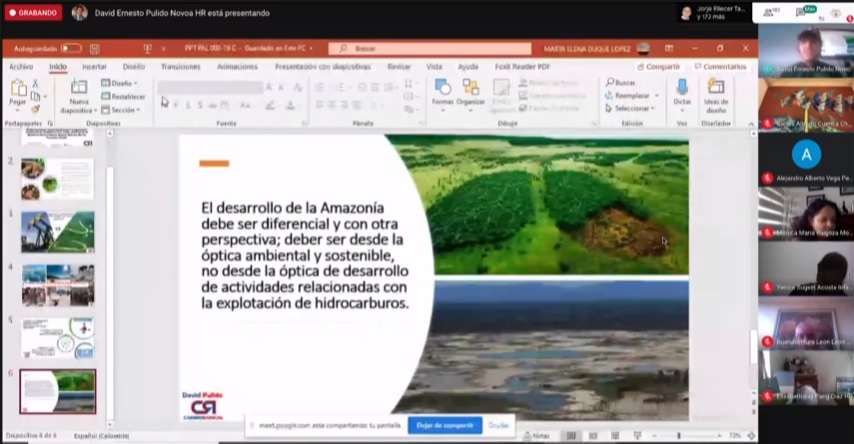Click the Portapapeles dialog launcher
The height and width of the screenshot is (444, 854).
point(50,124)
